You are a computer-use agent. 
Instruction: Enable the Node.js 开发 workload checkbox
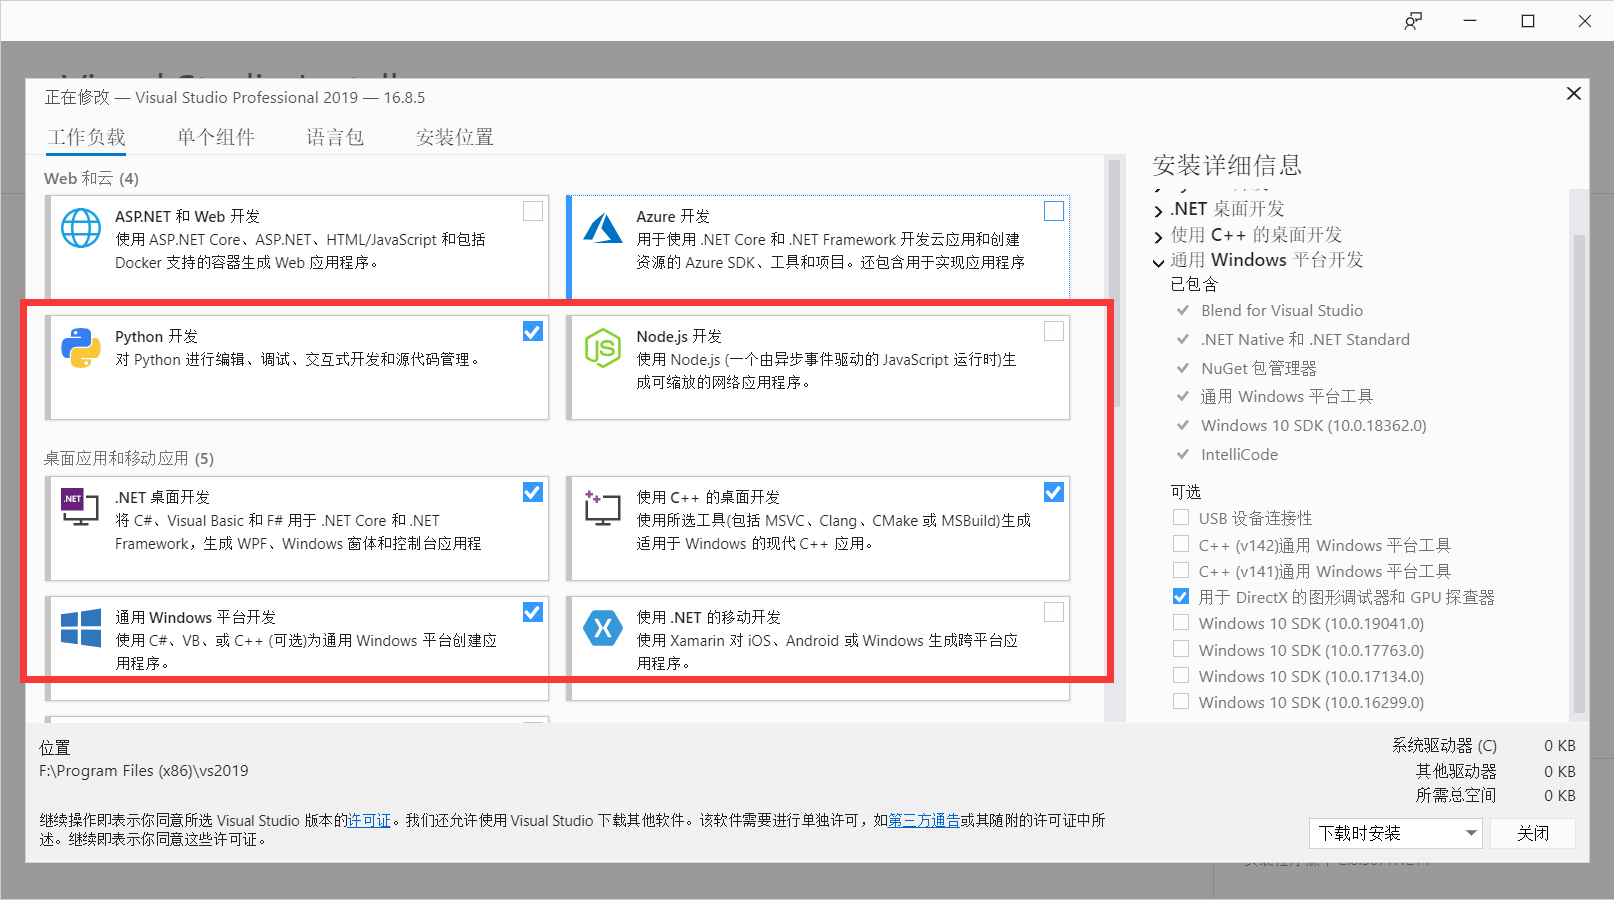click(x=1053, y=331)
